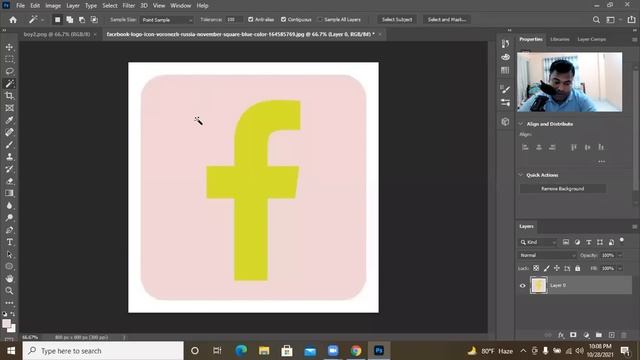The height and width of the screenshot is (360, 640).
Task: Select the Eyedropper tool
Action: point(9,120)
